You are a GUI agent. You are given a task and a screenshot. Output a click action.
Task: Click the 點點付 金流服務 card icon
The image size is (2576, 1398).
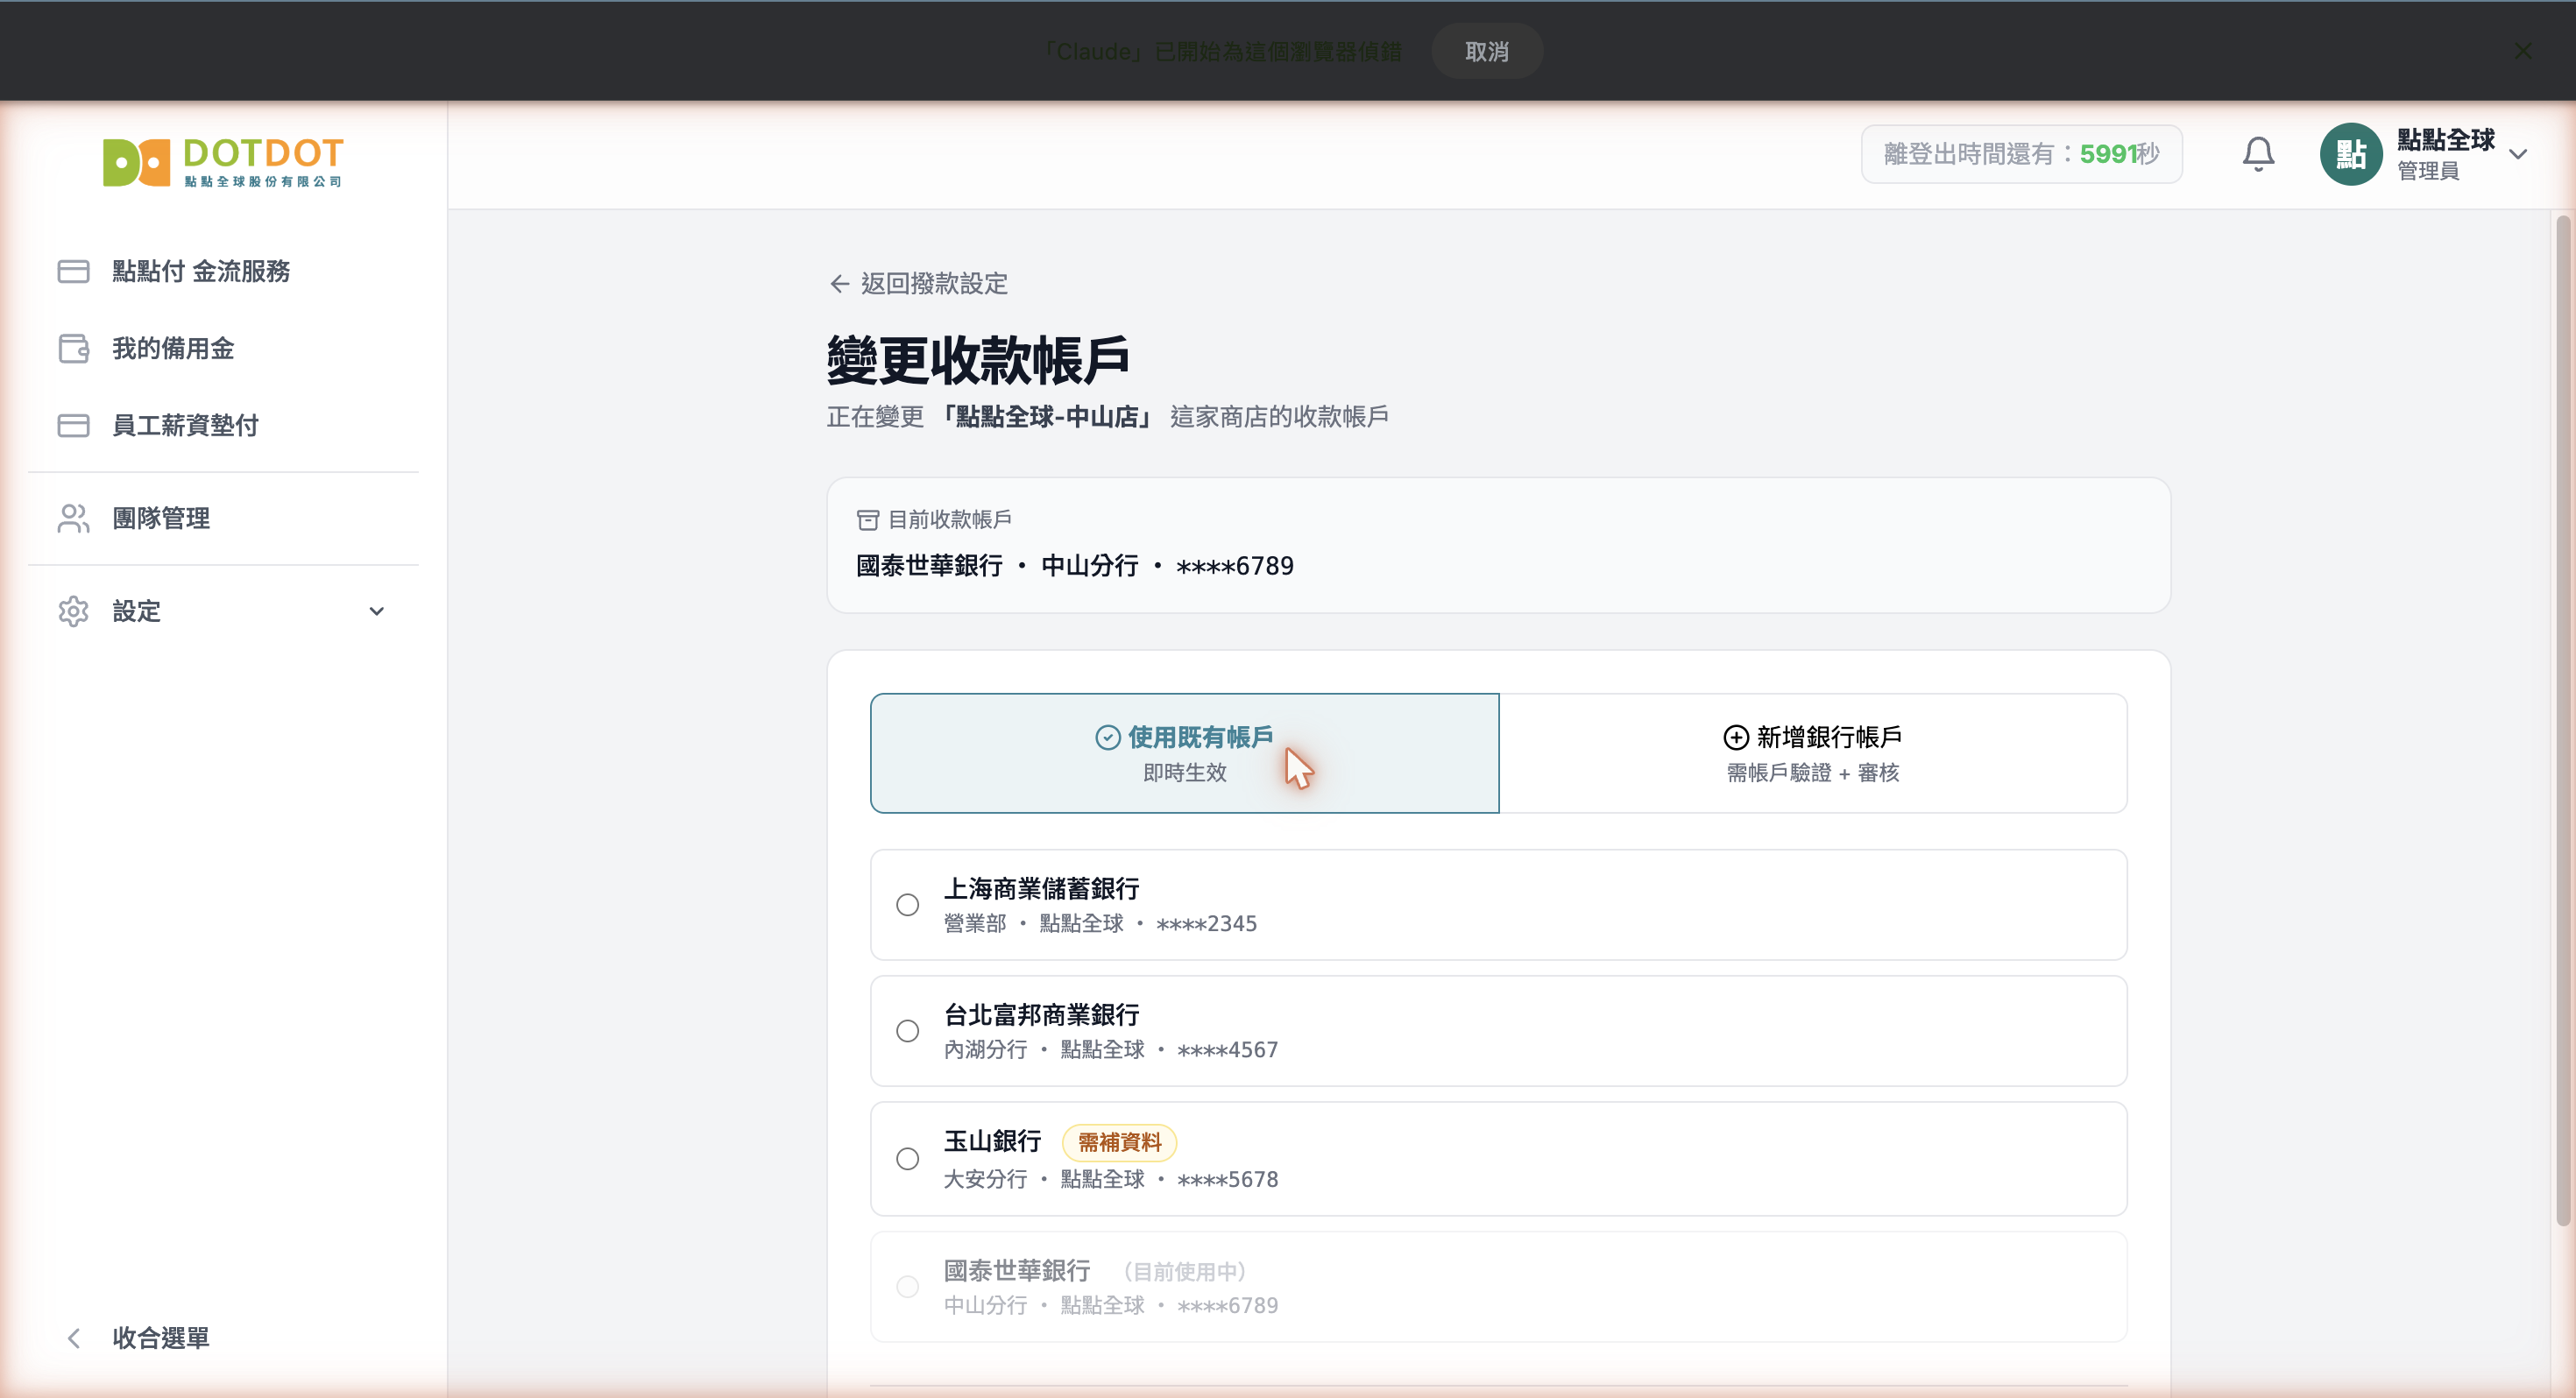pos(73,271)
